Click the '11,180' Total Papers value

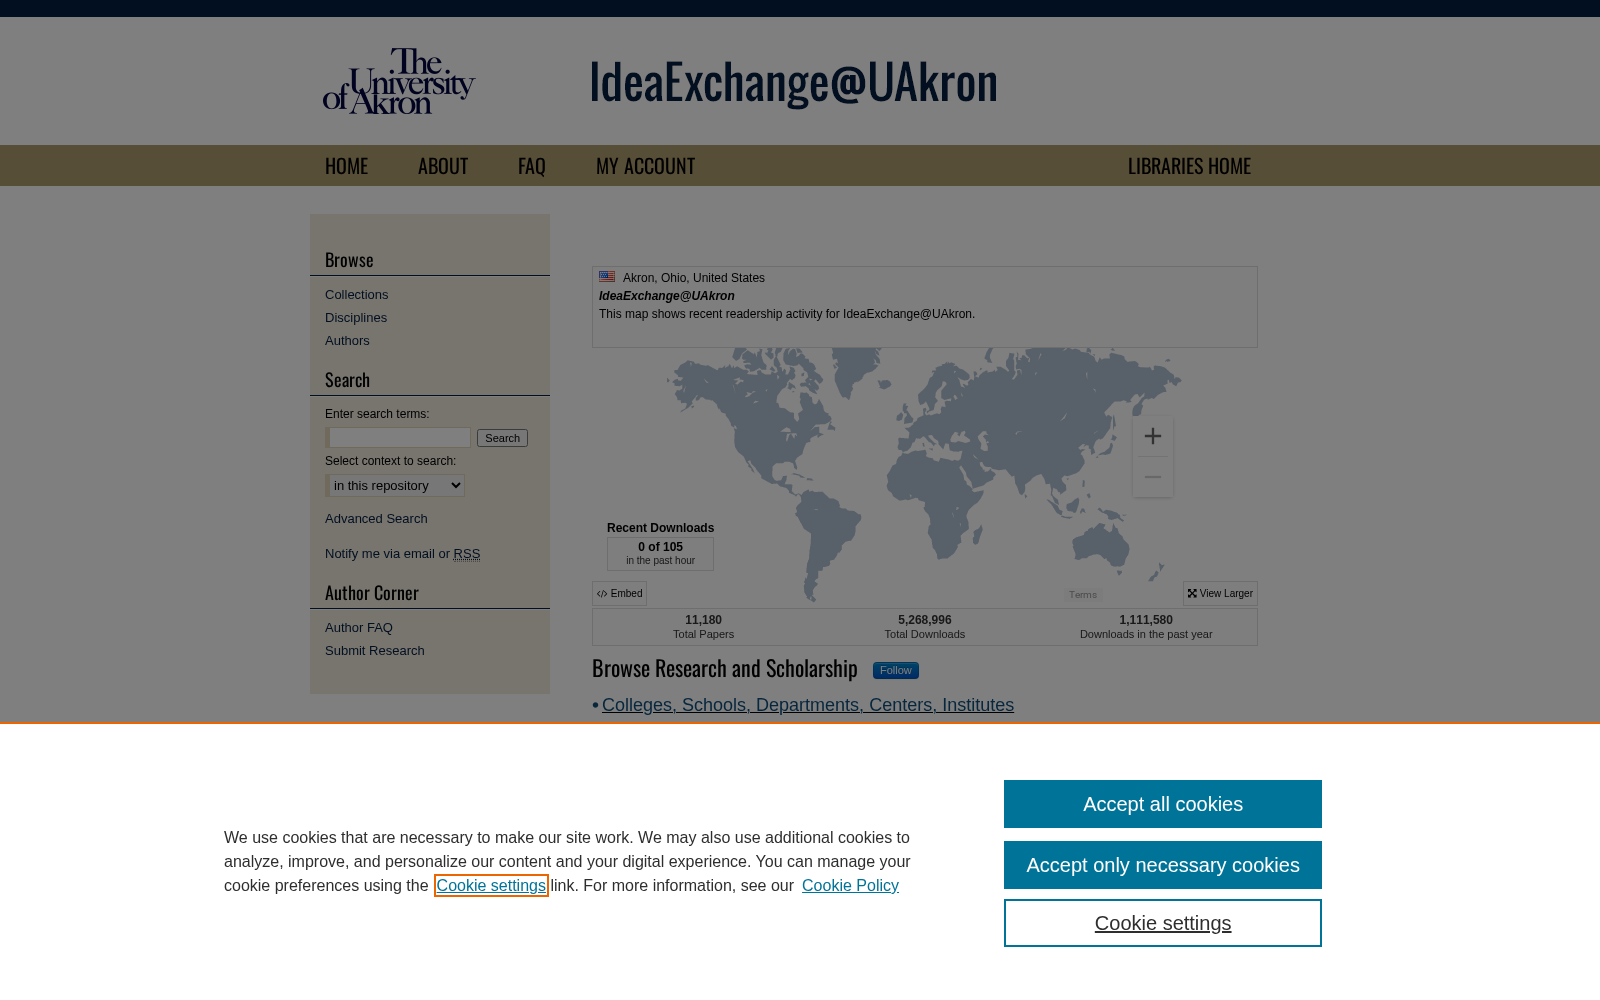tap(703, 620)
